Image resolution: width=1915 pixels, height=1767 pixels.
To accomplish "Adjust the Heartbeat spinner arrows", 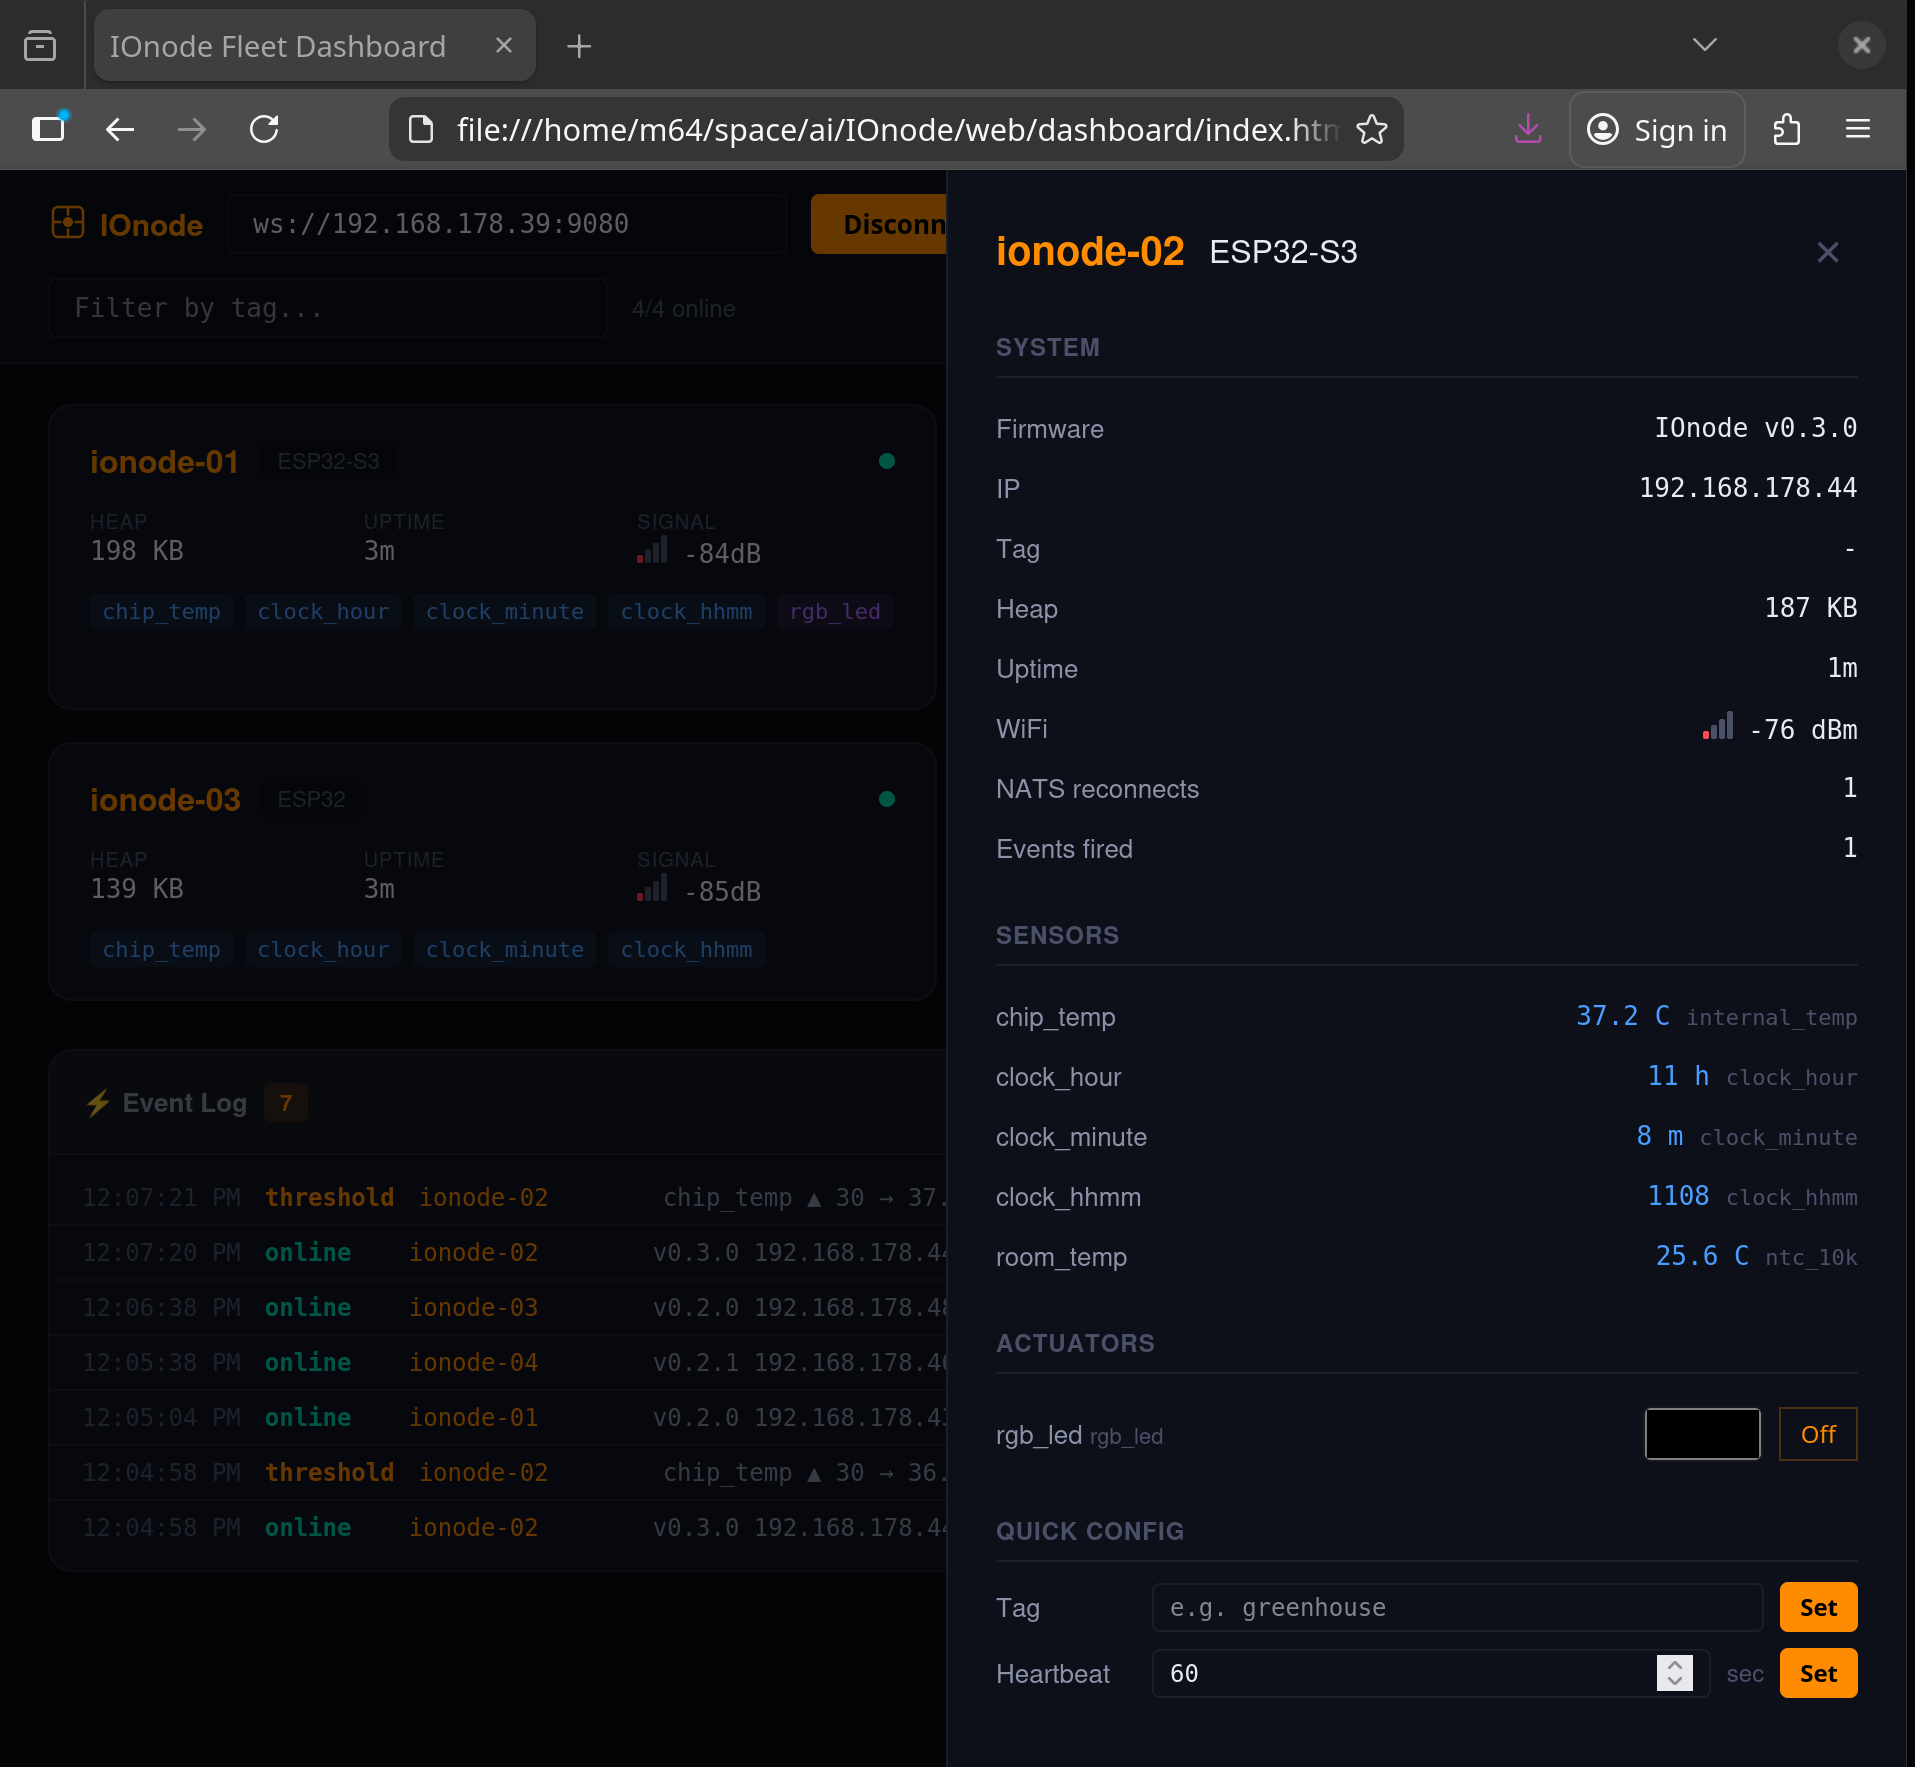I will (1674, 1673).
